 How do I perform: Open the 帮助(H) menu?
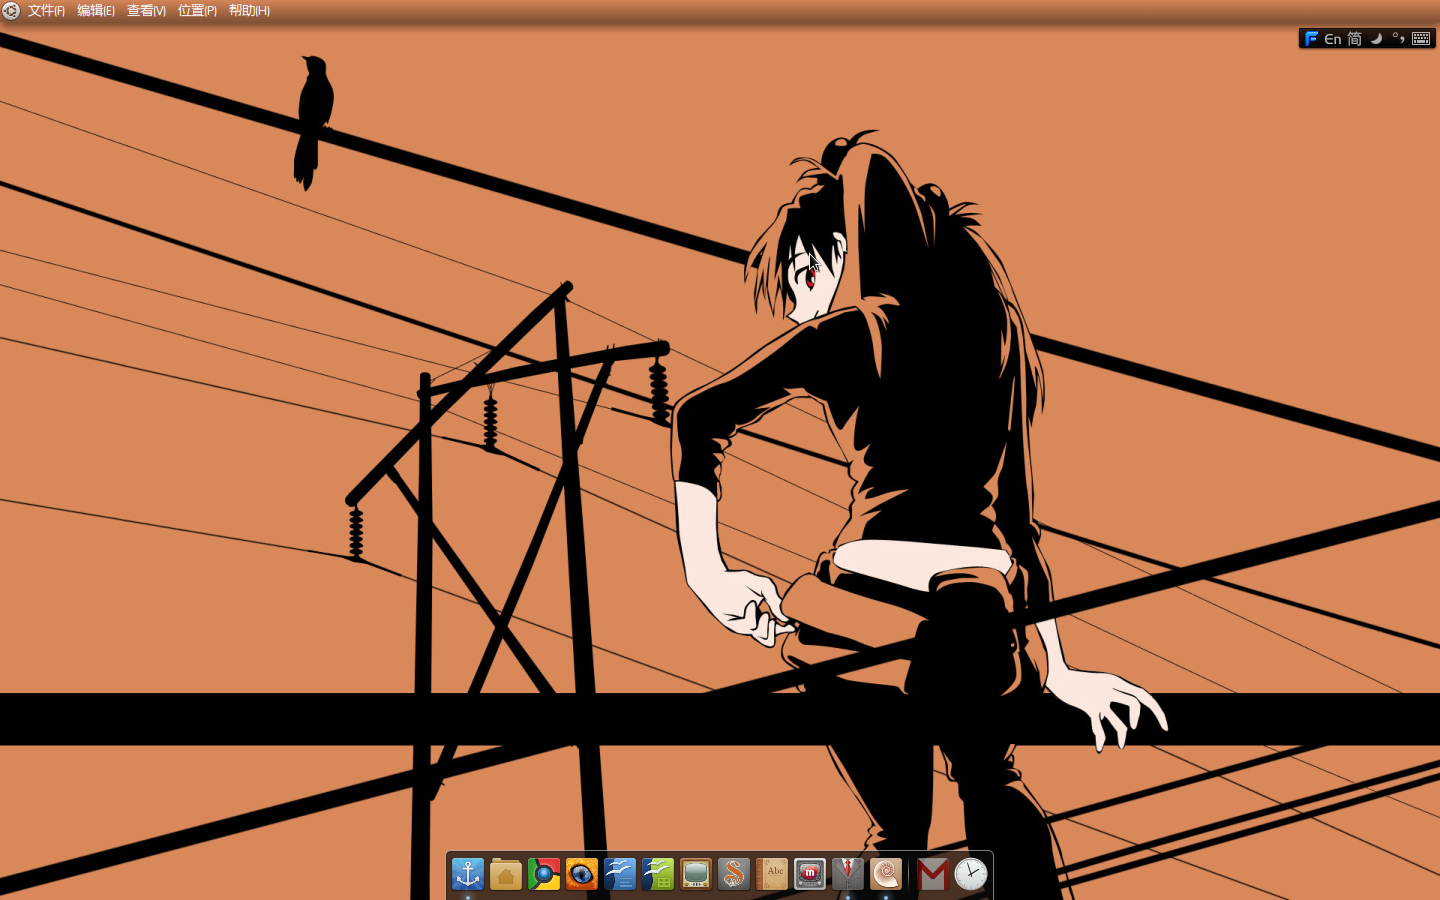coord(249,11)
